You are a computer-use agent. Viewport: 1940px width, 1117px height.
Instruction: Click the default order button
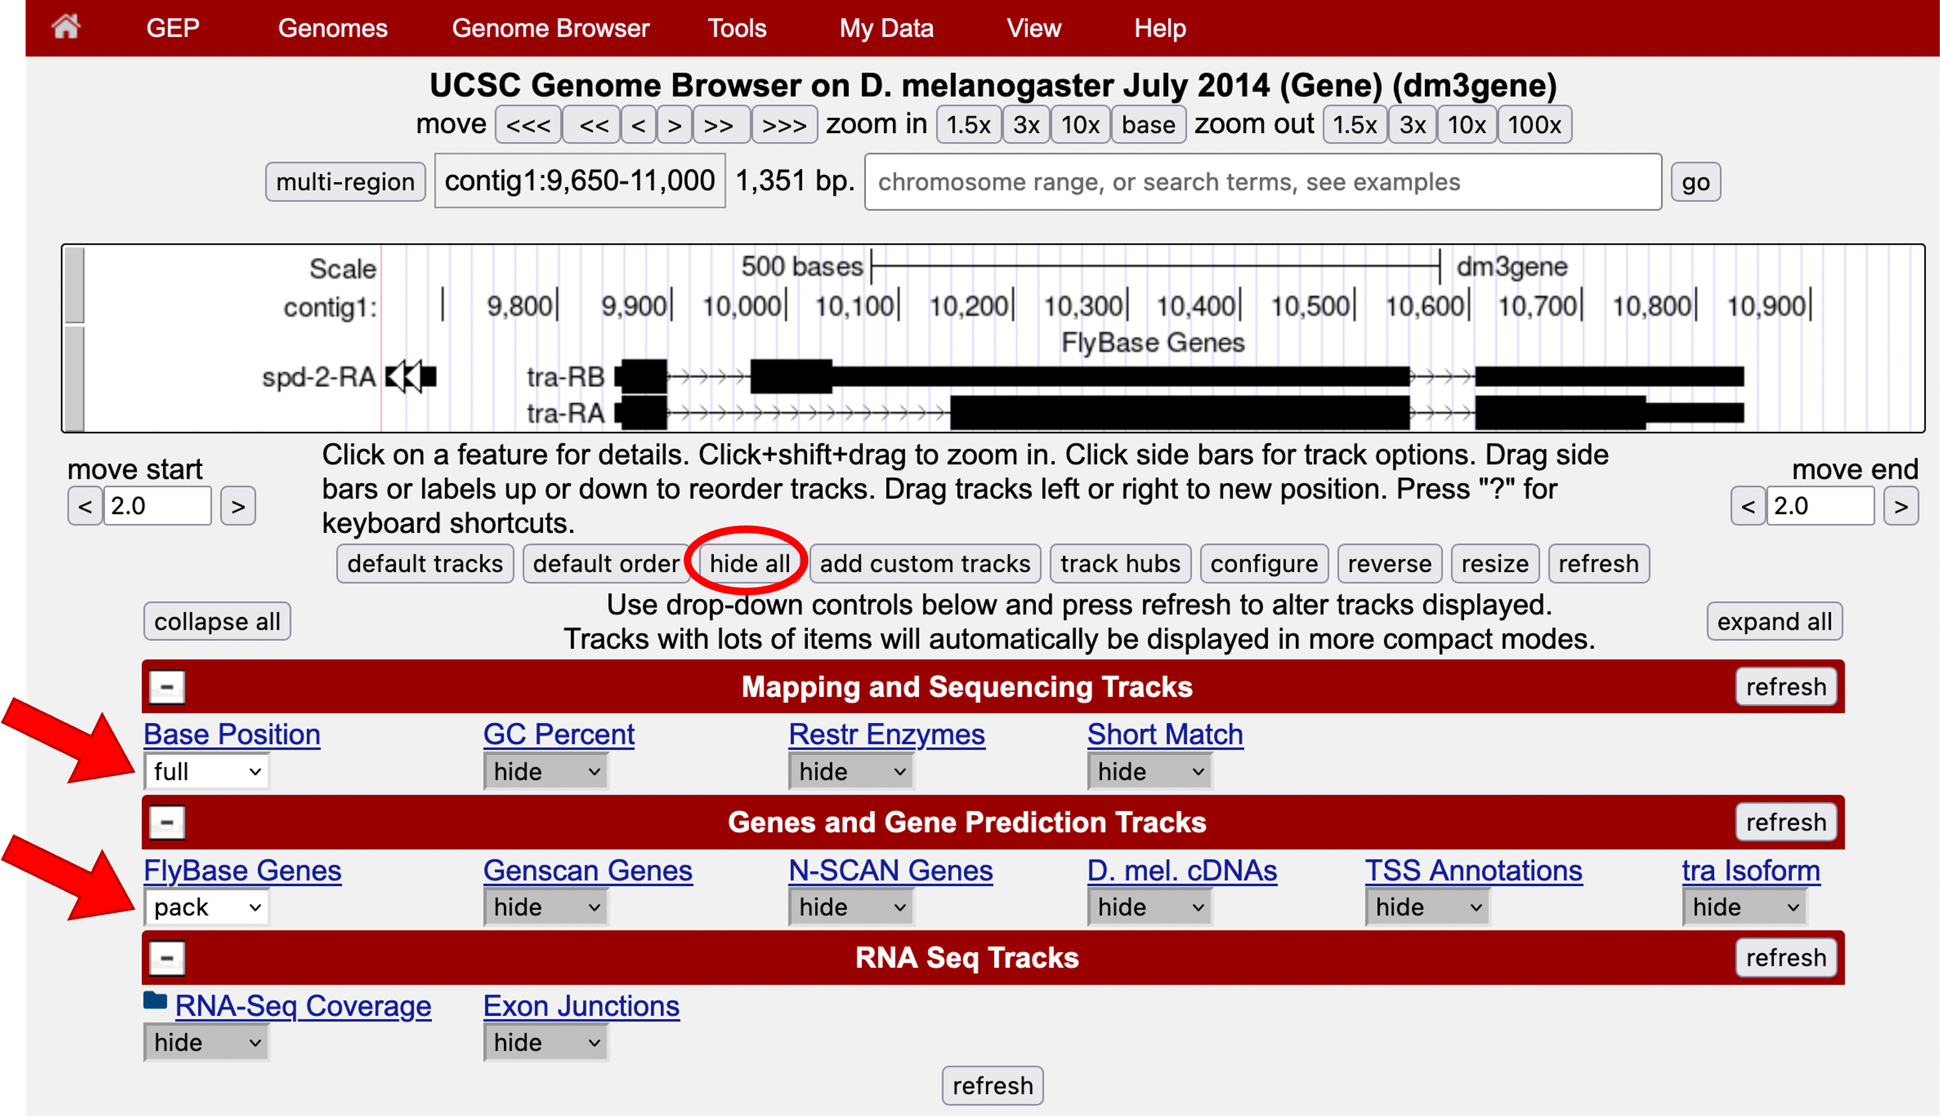606,564
